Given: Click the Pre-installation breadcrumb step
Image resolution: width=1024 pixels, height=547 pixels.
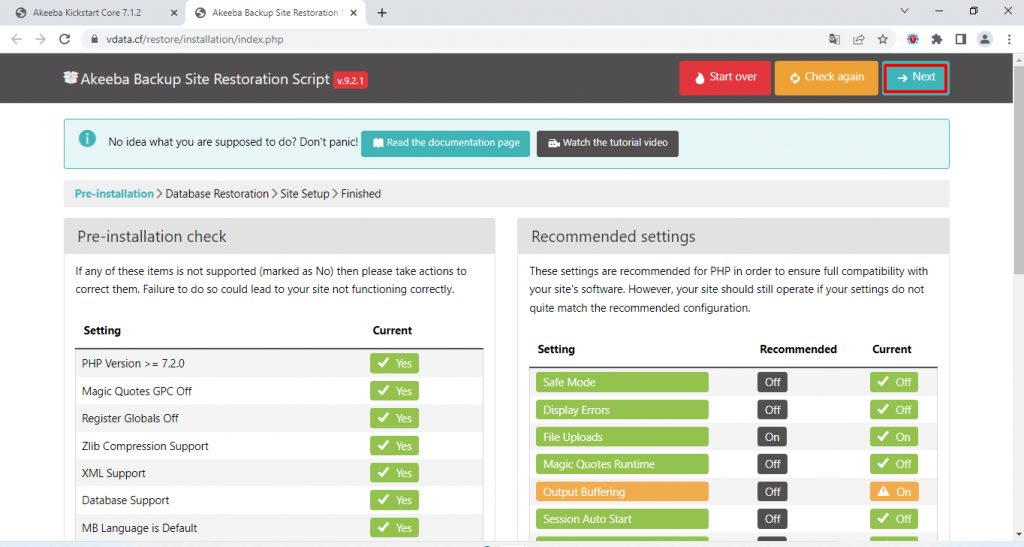Looking at the screenshot, I should 114,194.
